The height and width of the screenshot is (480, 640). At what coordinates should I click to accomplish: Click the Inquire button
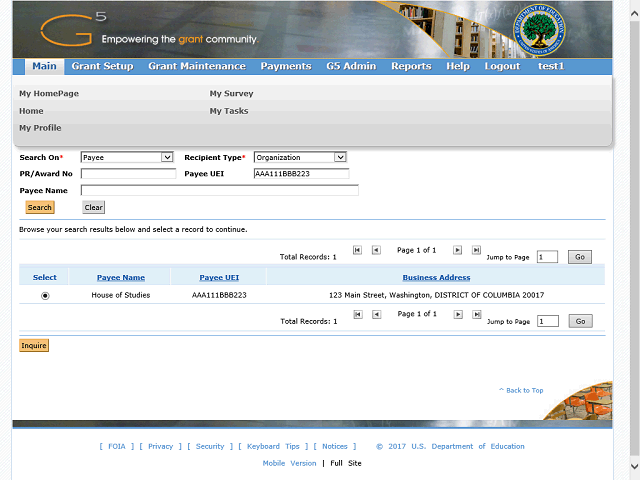point(34,345)
